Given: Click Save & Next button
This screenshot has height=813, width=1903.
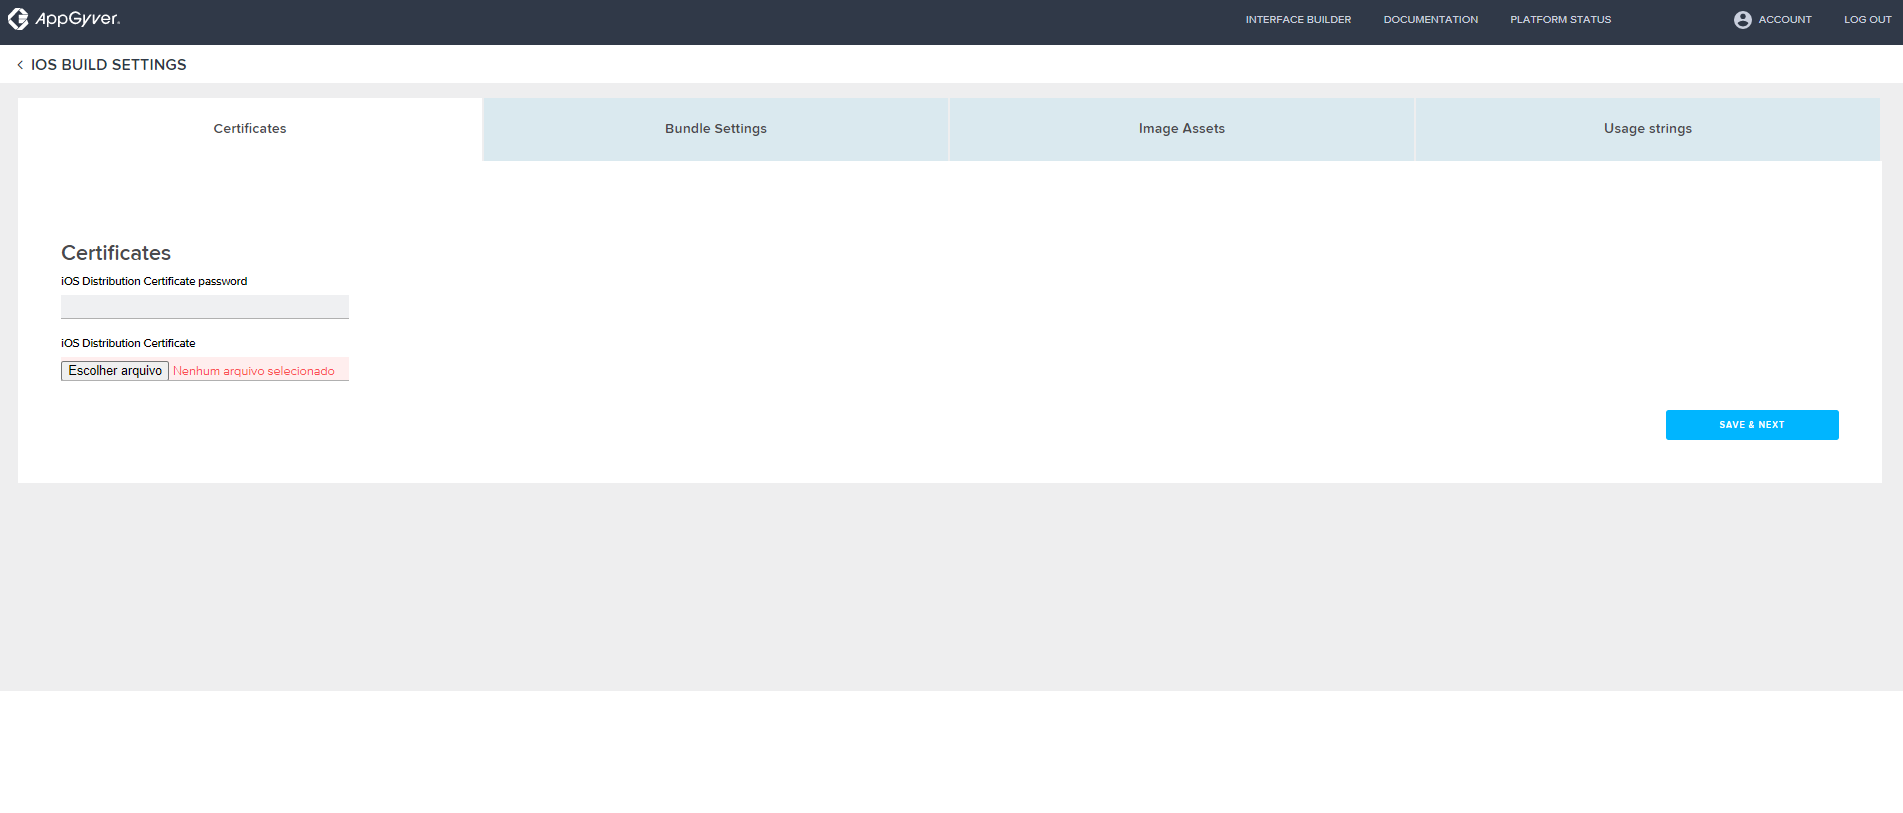Looking at the screenshot, I should [x=1752, y=425].
